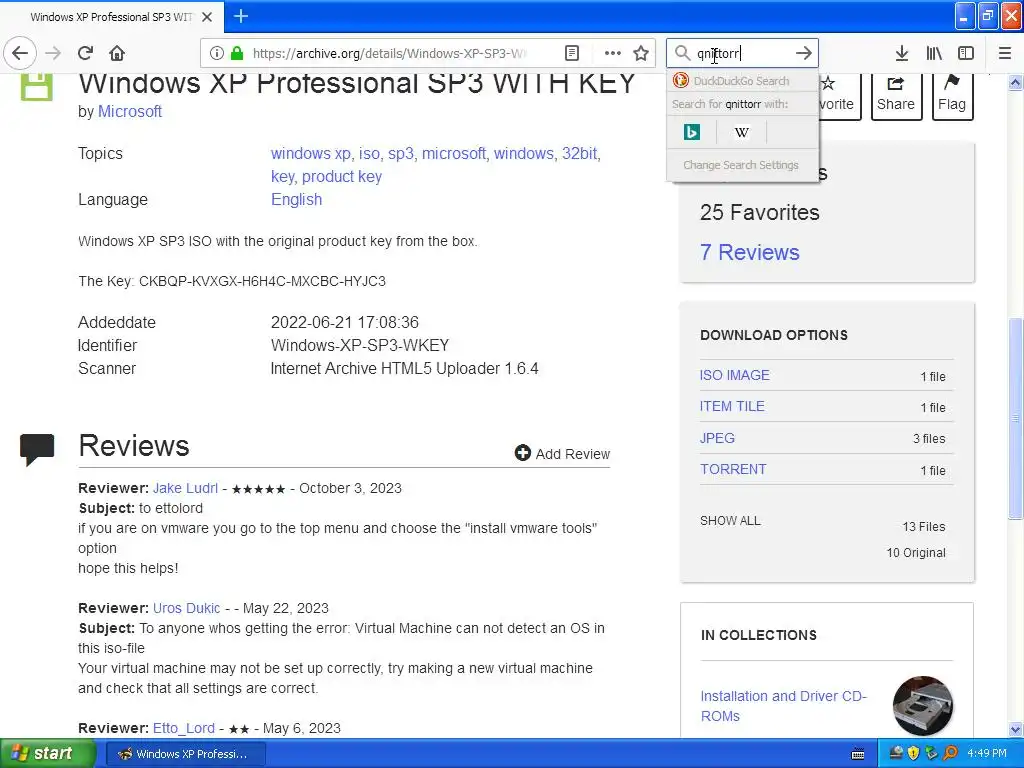Search with Bing engine icon
The width and height of the screenshot is (1024, 768).
click(x=692, y=133)
